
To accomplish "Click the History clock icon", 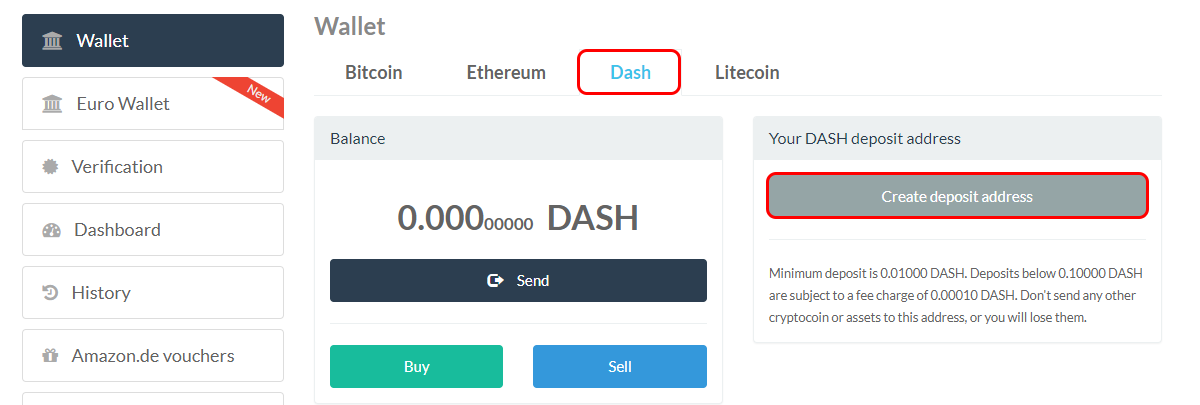I will point(50,293).
